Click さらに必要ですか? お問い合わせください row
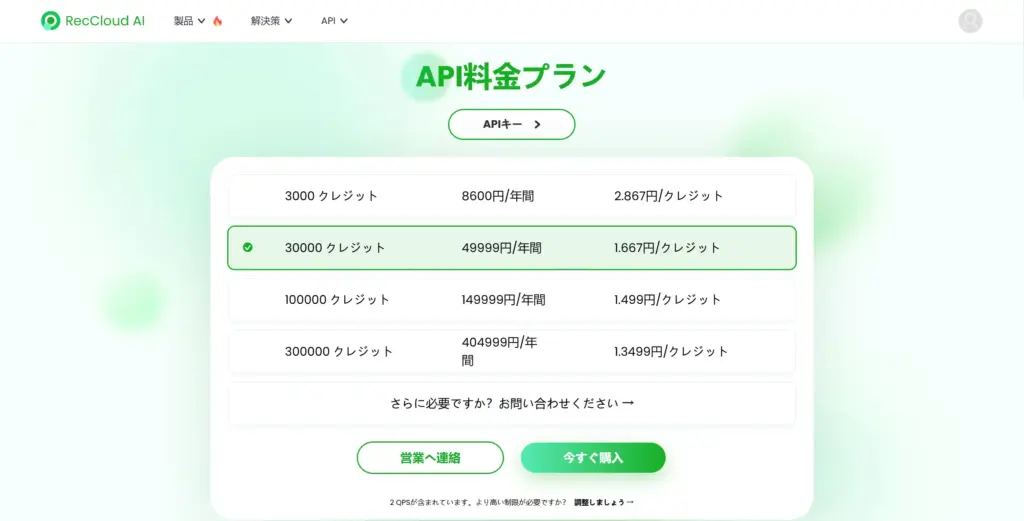Image resolution: width=1024 pixels, height=521 pixels. point(512,404)
